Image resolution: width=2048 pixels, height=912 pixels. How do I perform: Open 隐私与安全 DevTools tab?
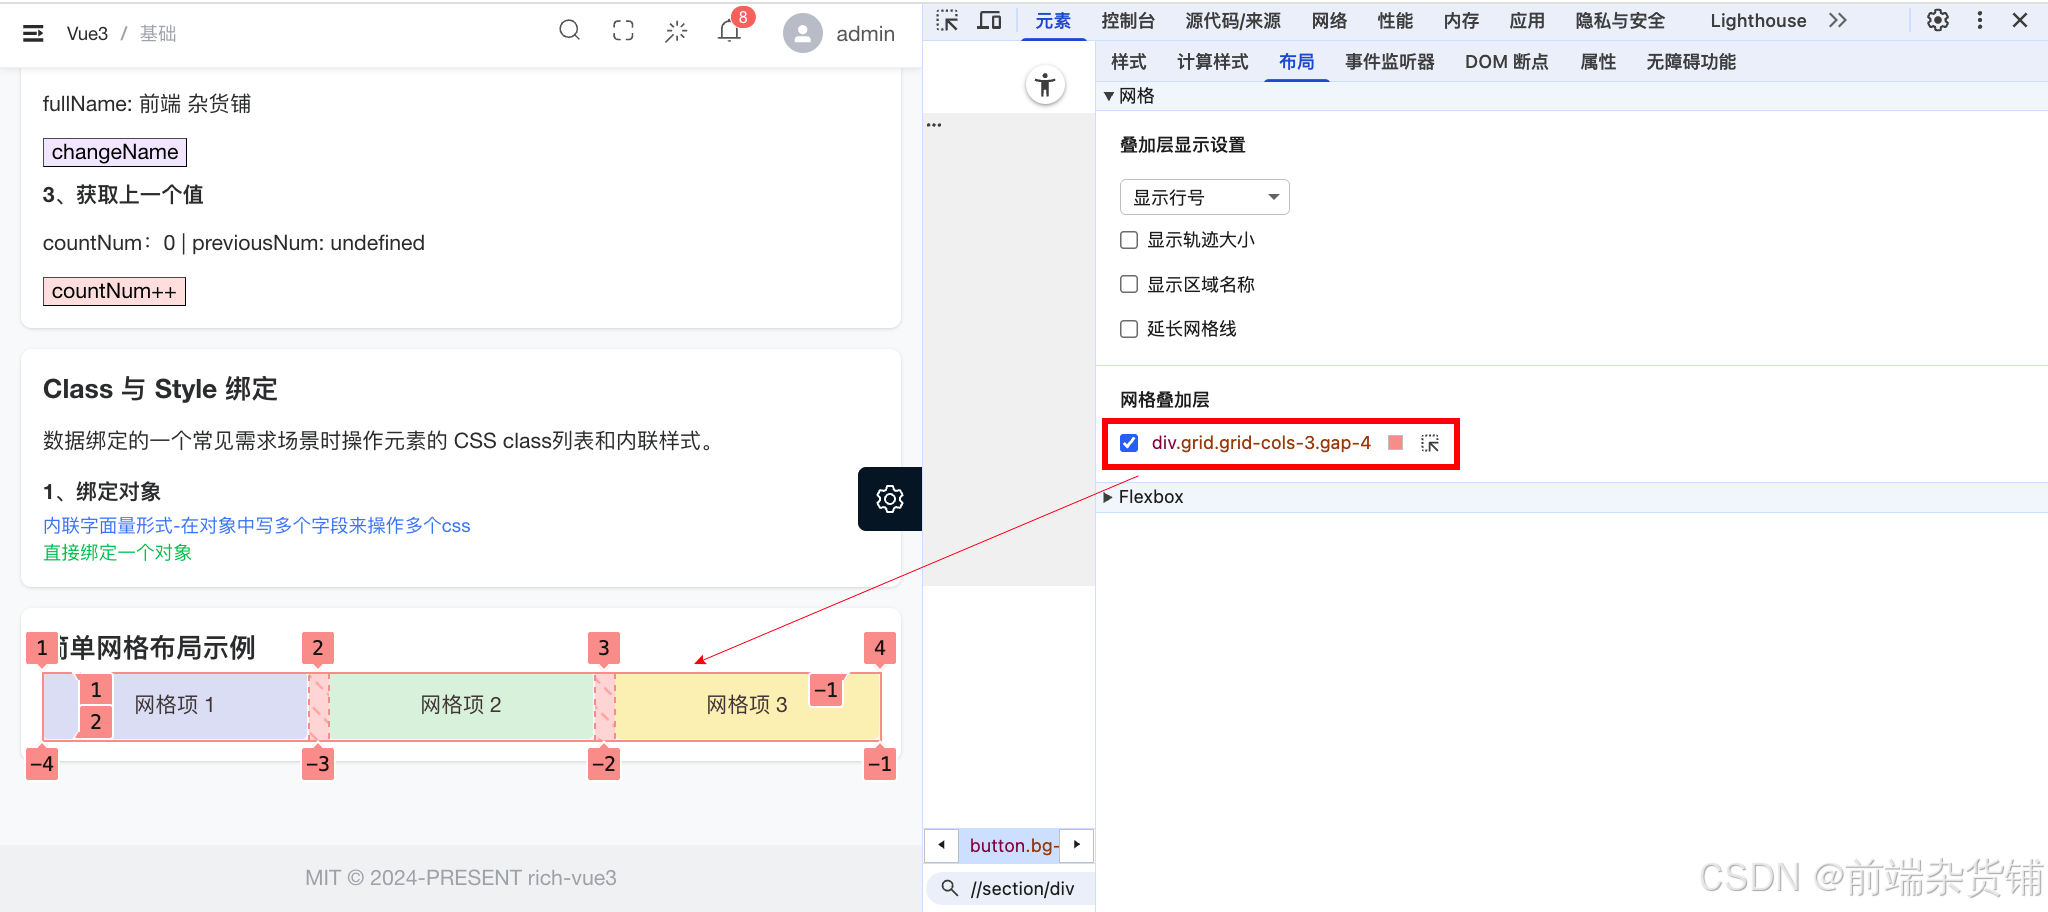[1620, 21]
